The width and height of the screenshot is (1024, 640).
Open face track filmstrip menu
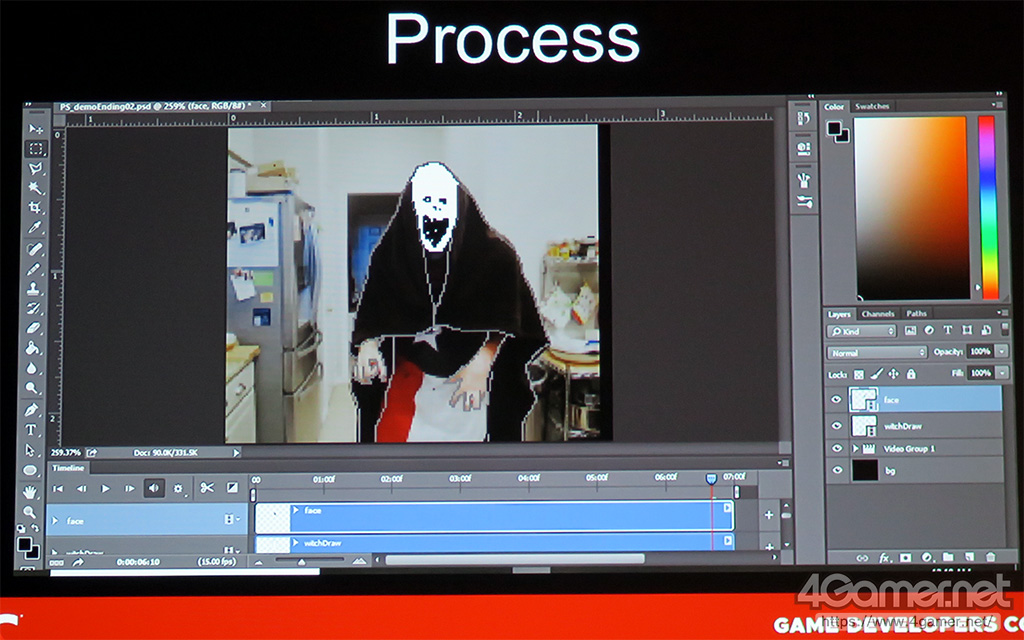tap(231, 519)
